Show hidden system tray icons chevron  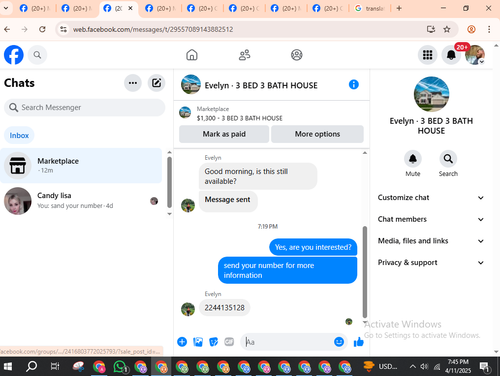(x=412, y=367)
